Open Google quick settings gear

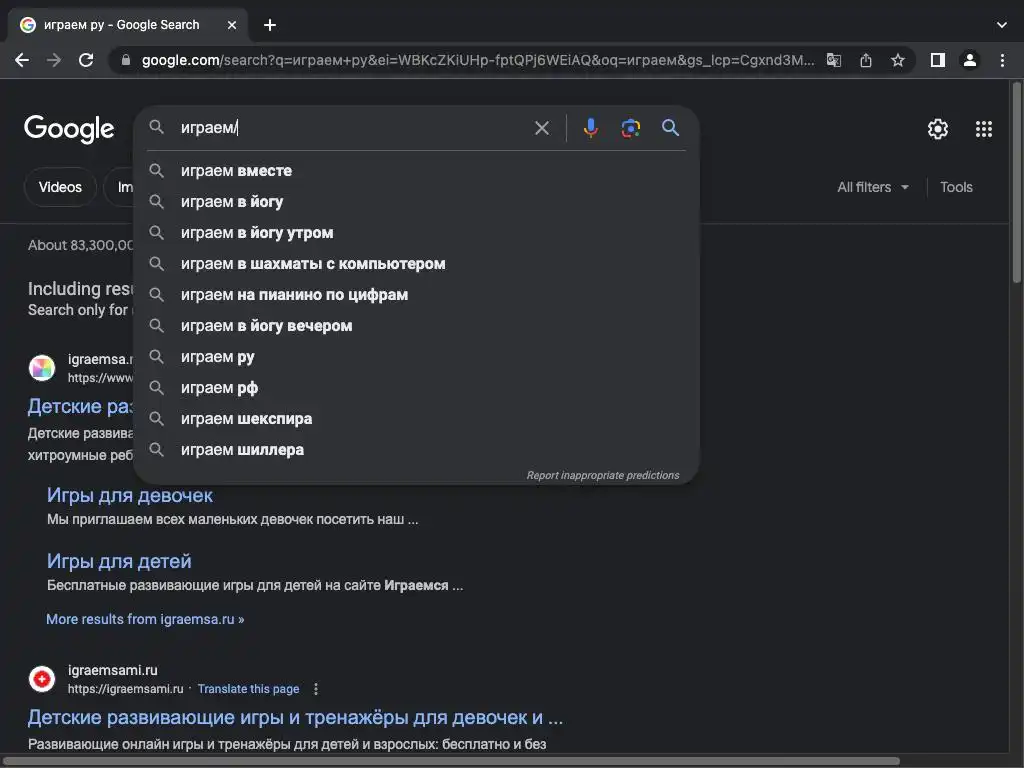click(x=938, y=129)
